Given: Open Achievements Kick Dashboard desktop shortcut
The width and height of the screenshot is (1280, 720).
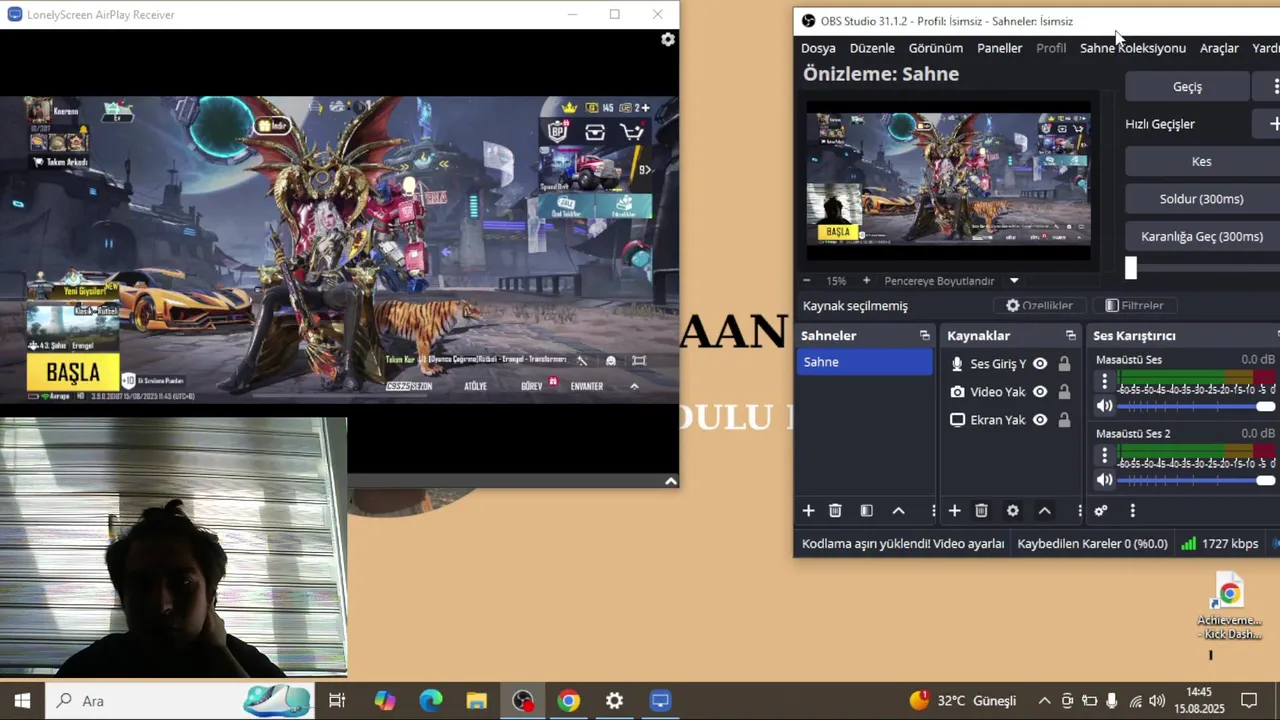Looking at the screenshot, I should tap(1230, 607).
